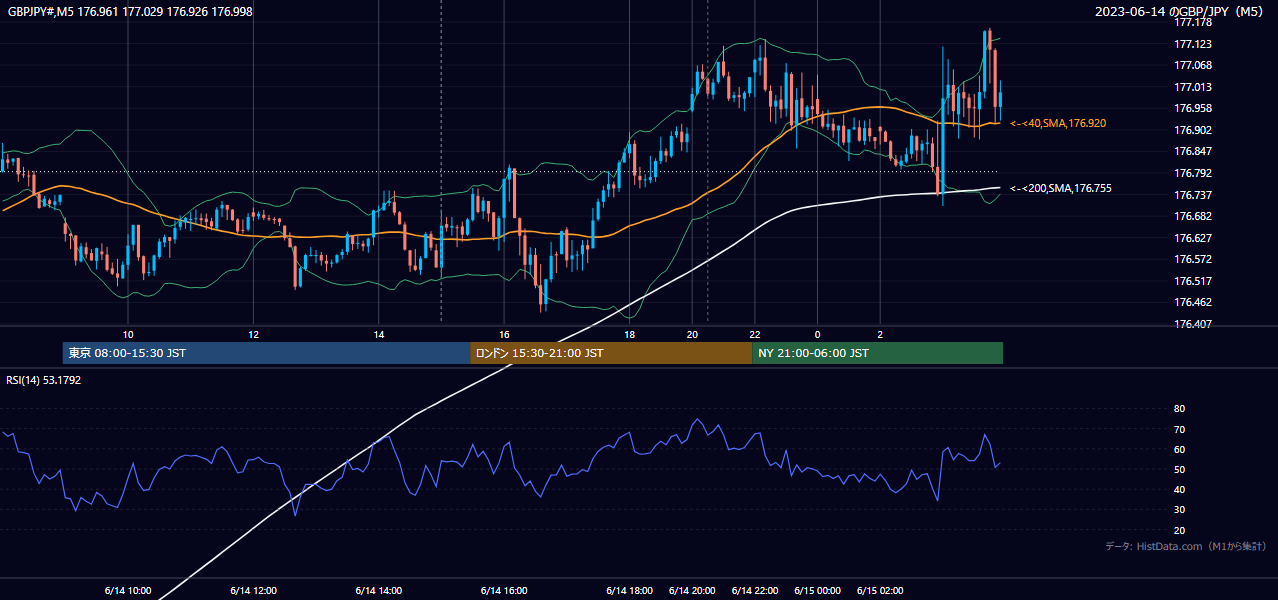Click hour 12 on the price chart time axis
Screen dimensions: 1278x600
coord(253,334)
